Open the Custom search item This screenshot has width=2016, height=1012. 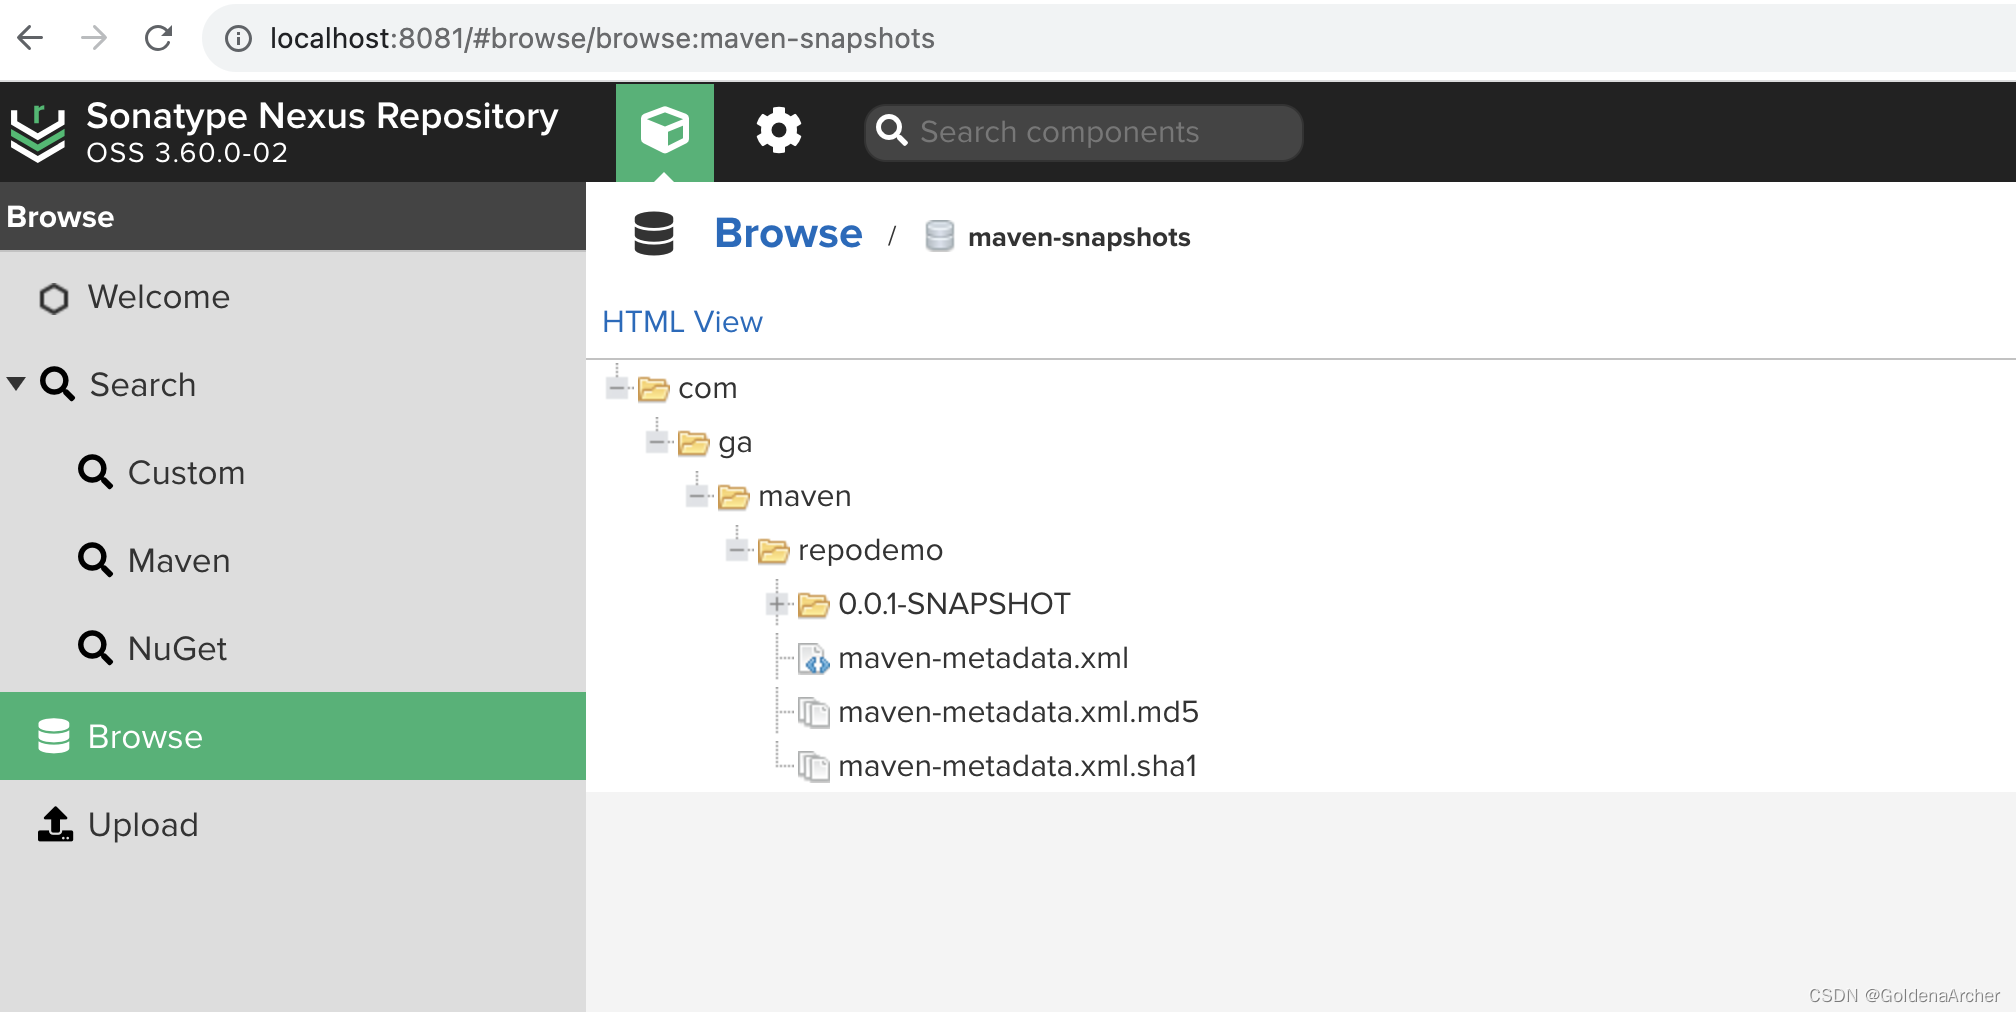click(293, 473)
